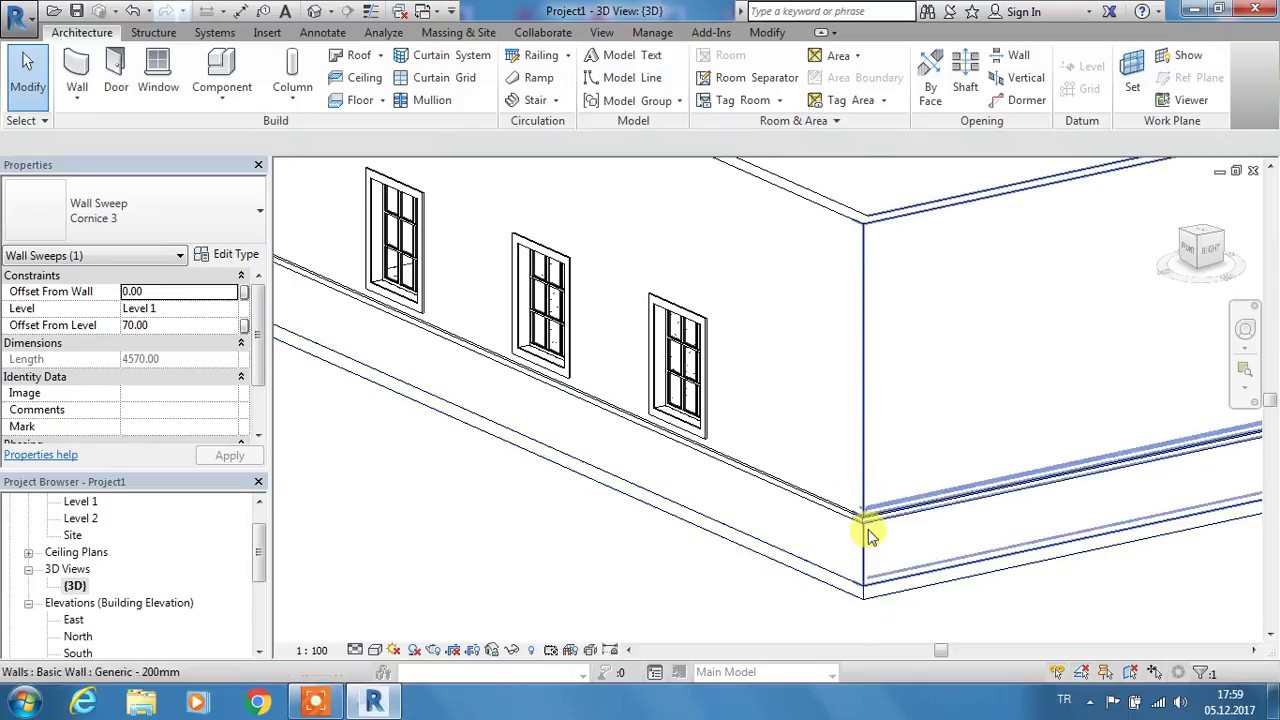Toggle Select Underlay Elements in status bar
The width and height of the screenshot is (1280, 720).
pos(1081,672)
